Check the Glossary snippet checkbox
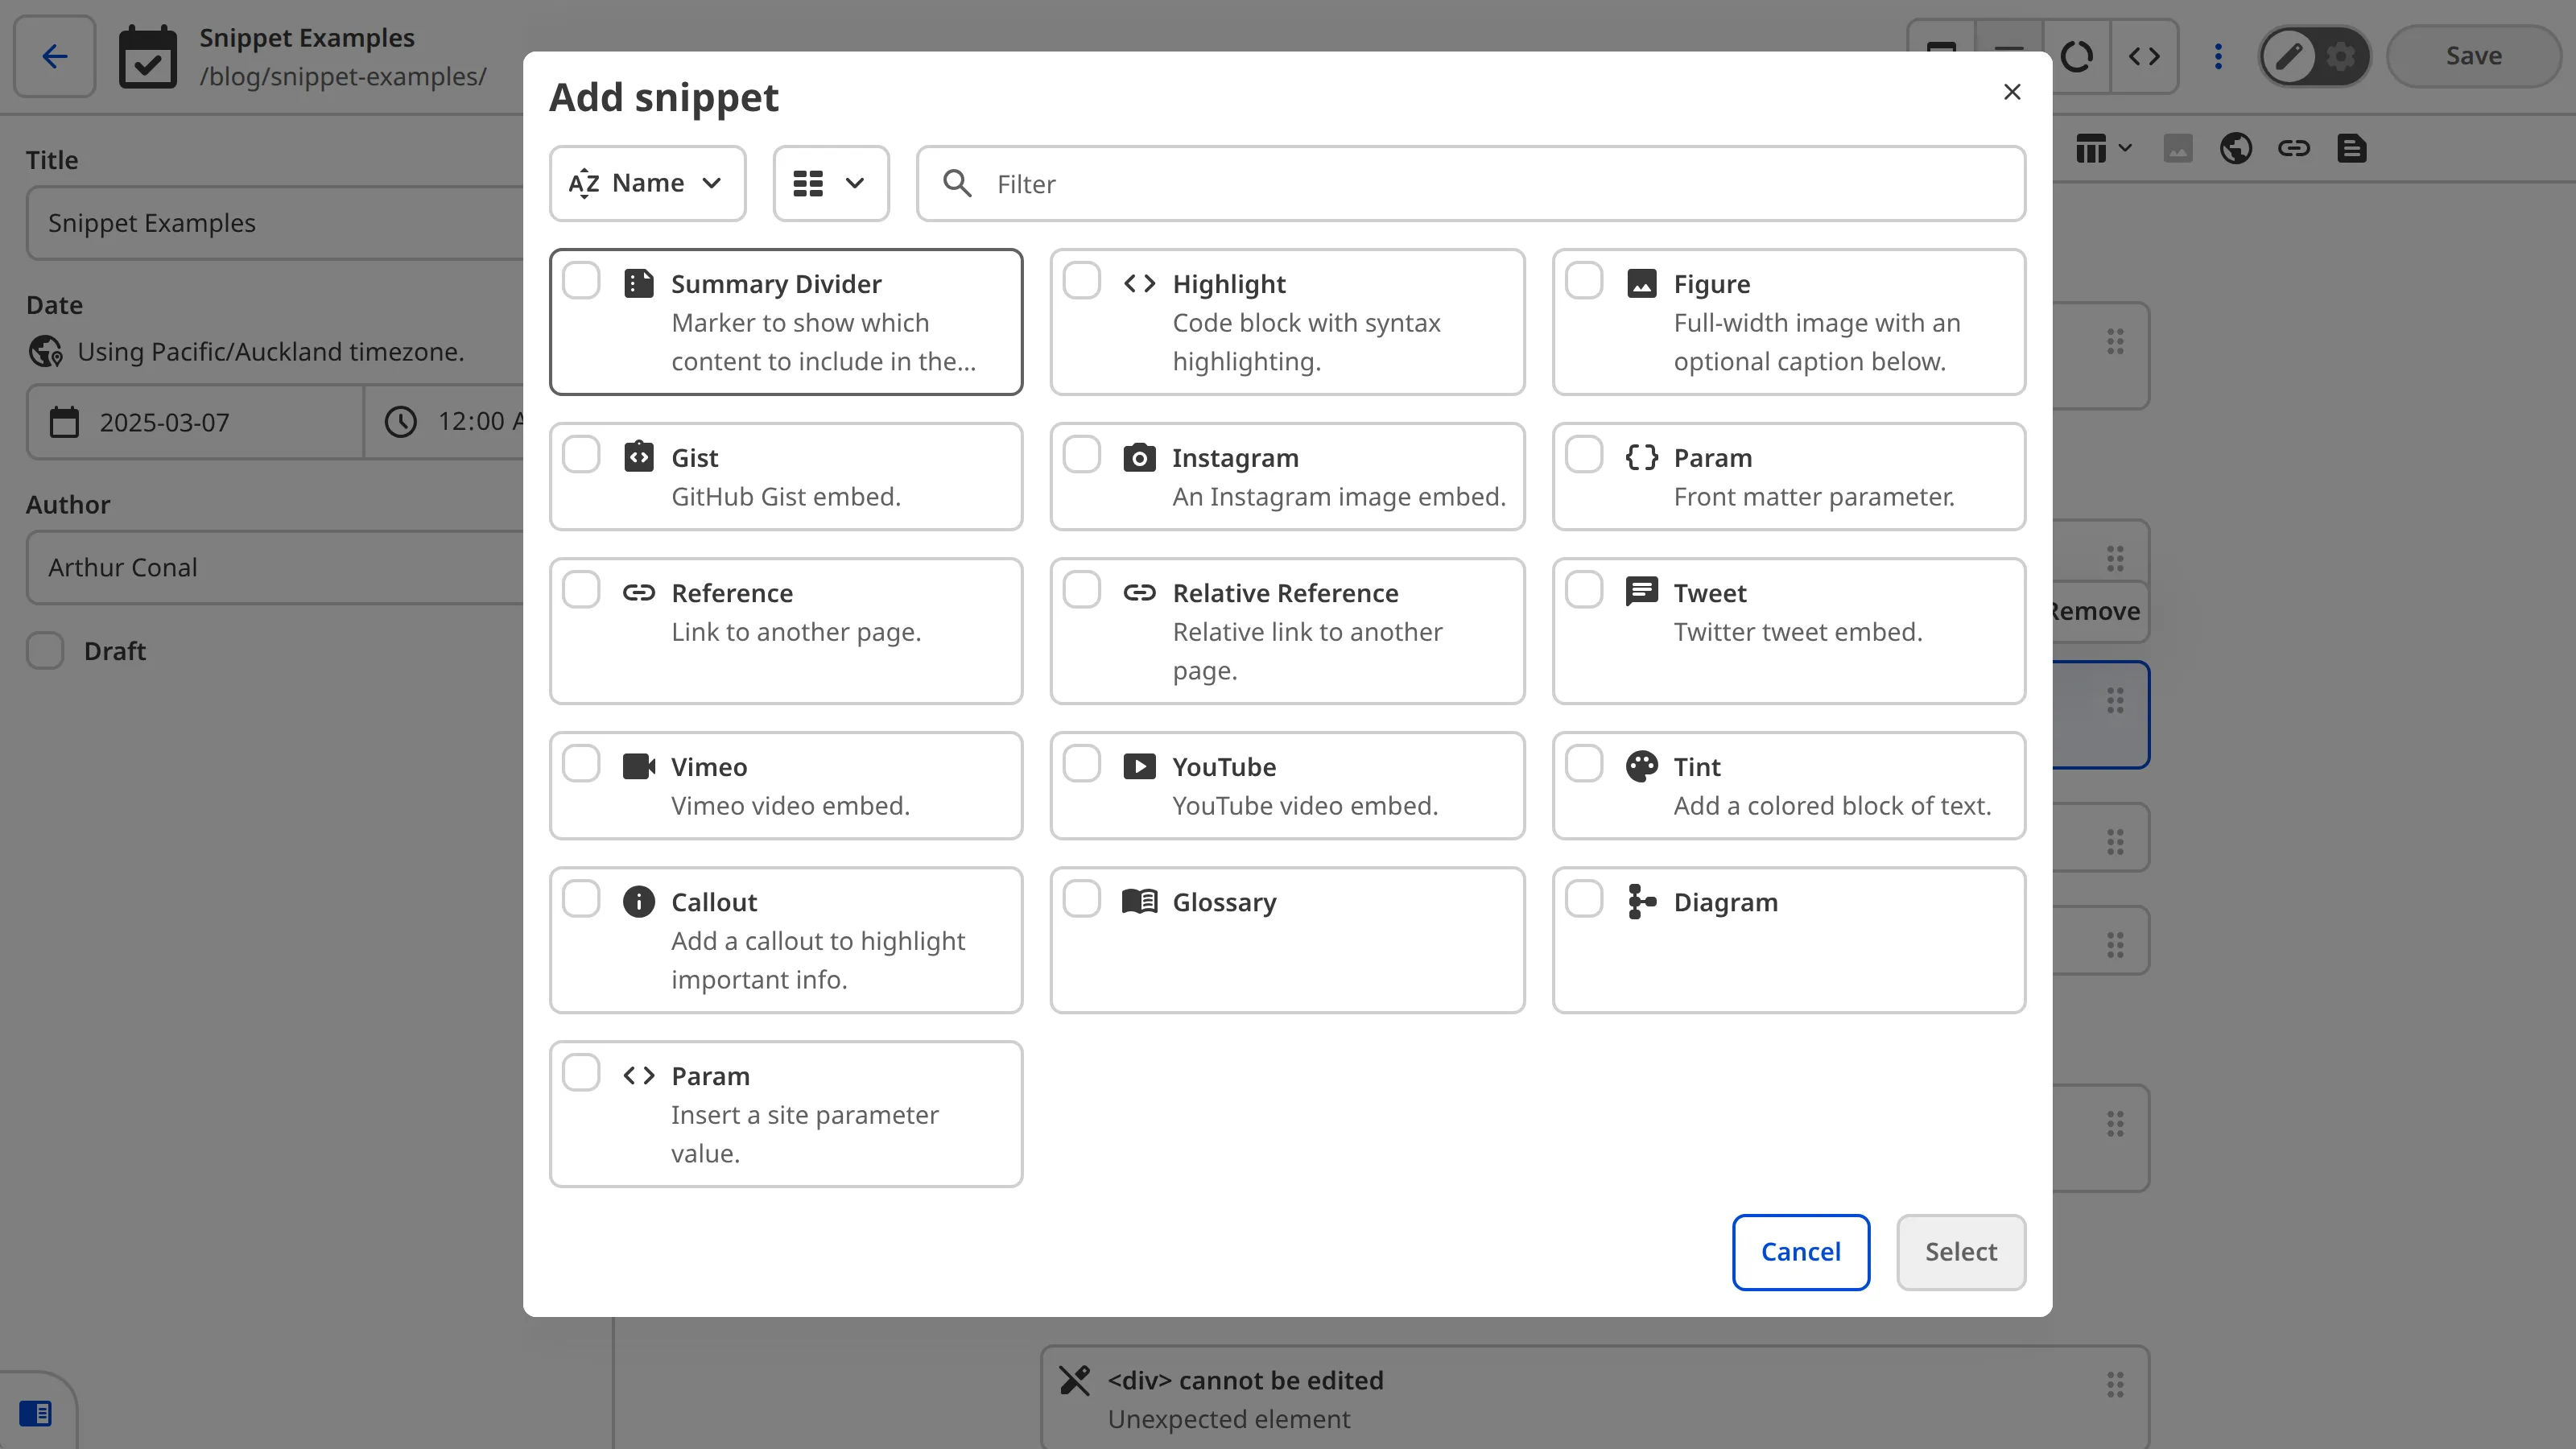 point(1082,899)
